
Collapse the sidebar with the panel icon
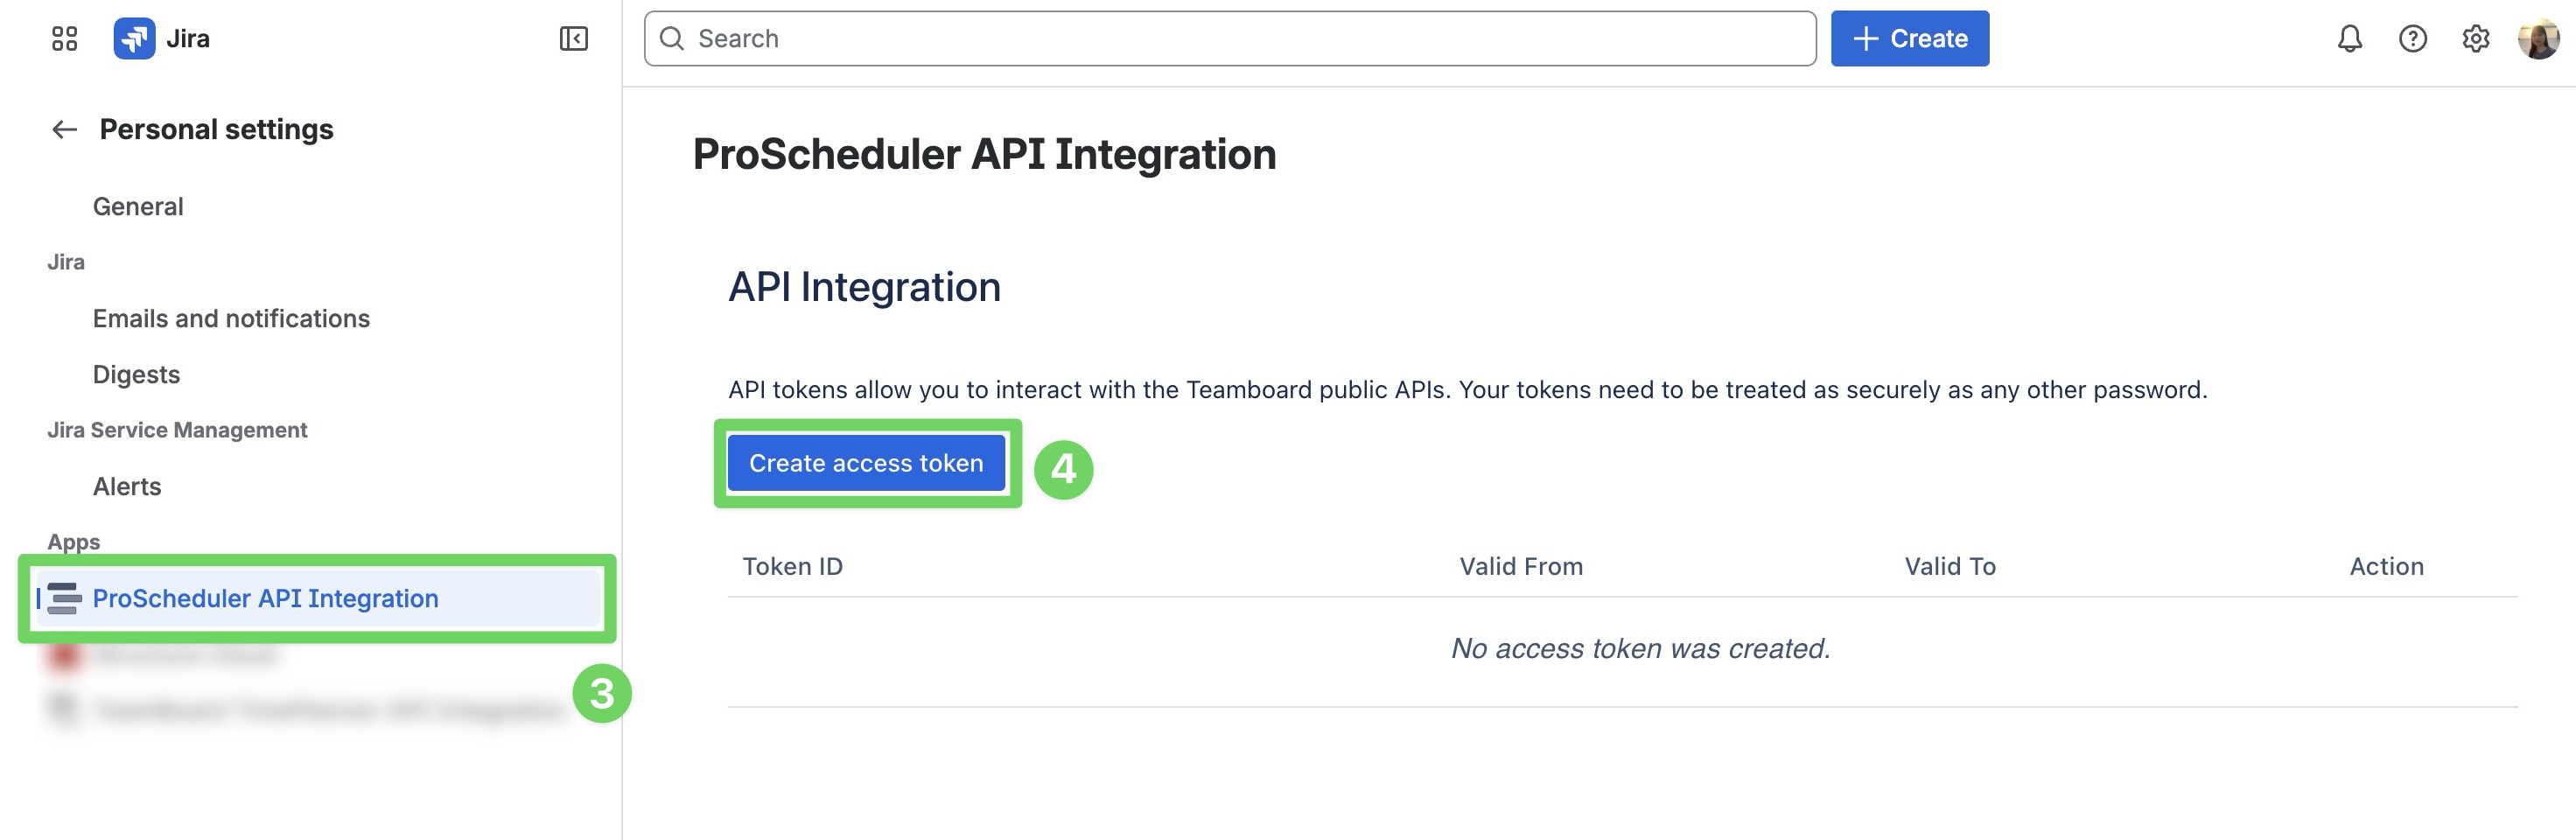[x=573, y=39]
